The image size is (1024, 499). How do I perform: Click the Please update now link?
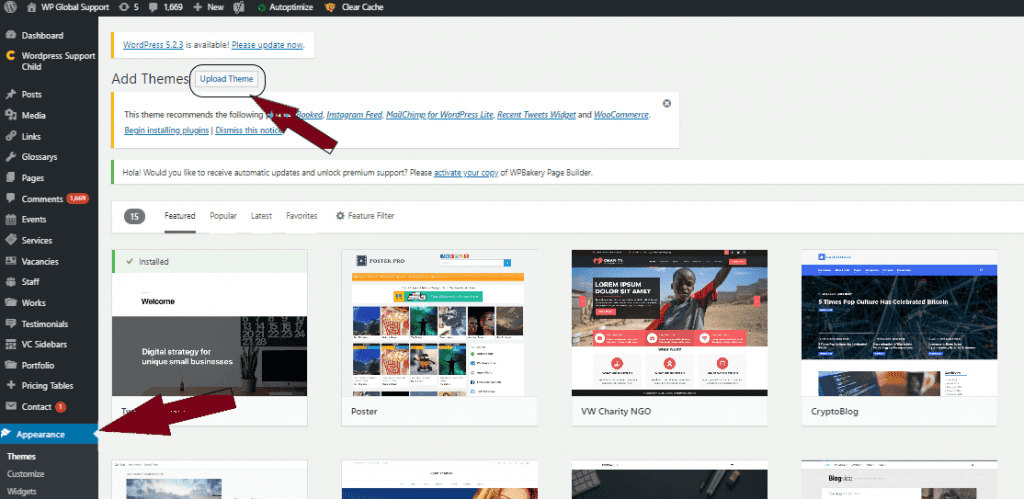coord(267,45)
